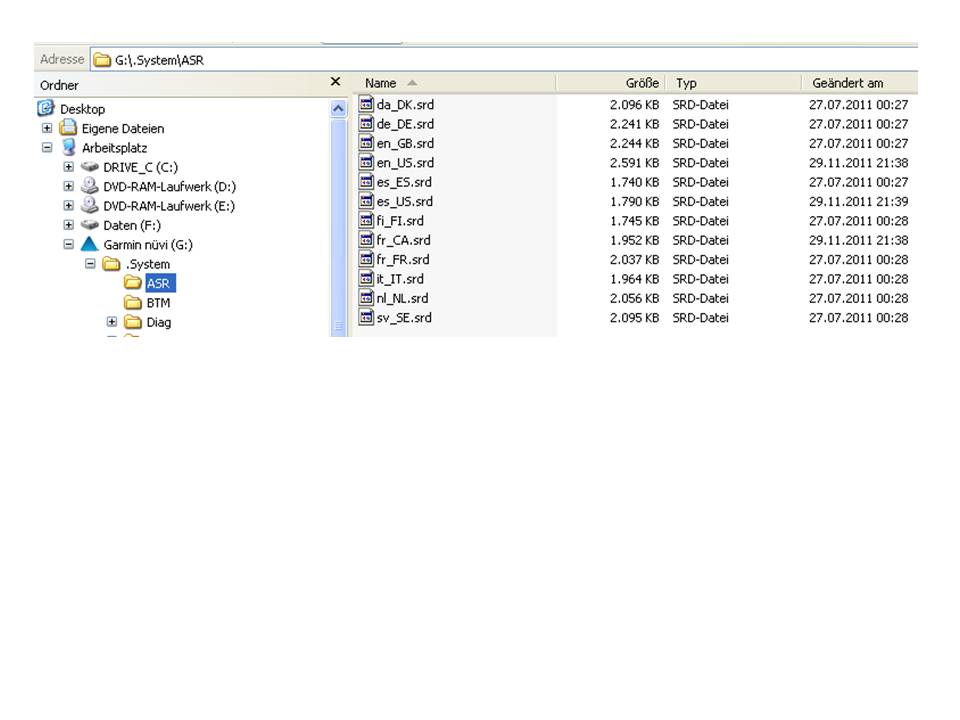Viewport: 960px width, 720px height.
Task: Click the da_DK.srd file icon
Action: coord(366,104)
